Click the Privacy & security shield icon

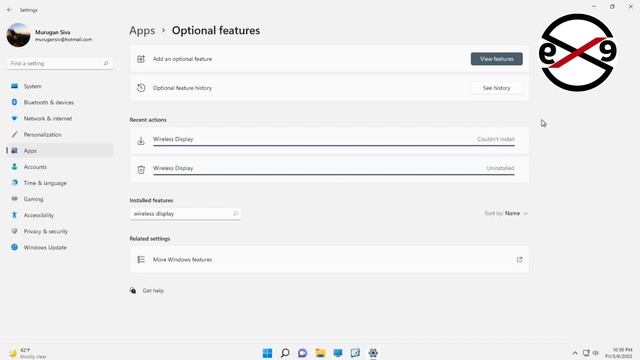14,231
